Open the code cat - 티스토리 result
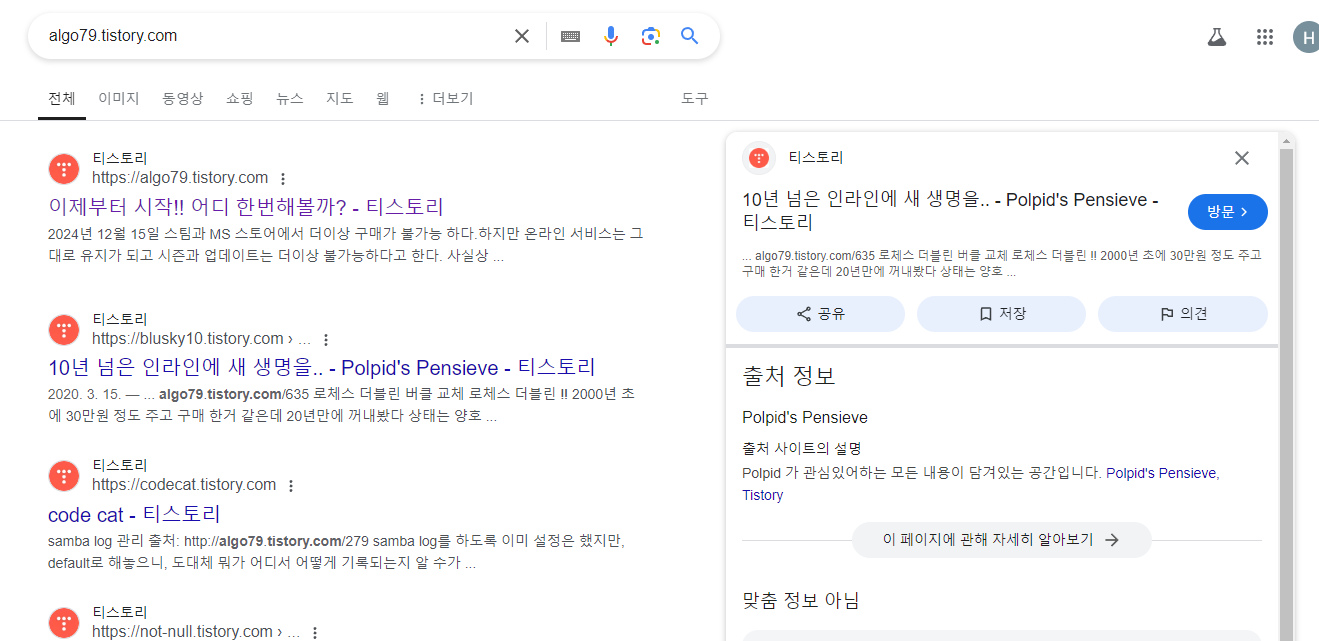The width and height of the screenshot is (1319, 641). click(134, 514)
